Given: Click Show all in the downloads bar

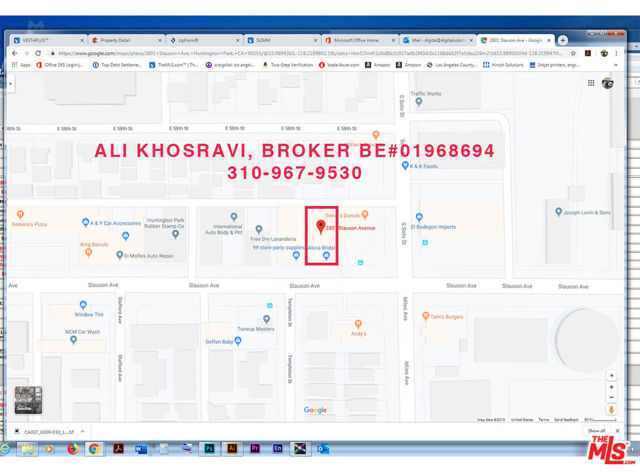Looking at the screenshot, I should click(x=596, y=430).
